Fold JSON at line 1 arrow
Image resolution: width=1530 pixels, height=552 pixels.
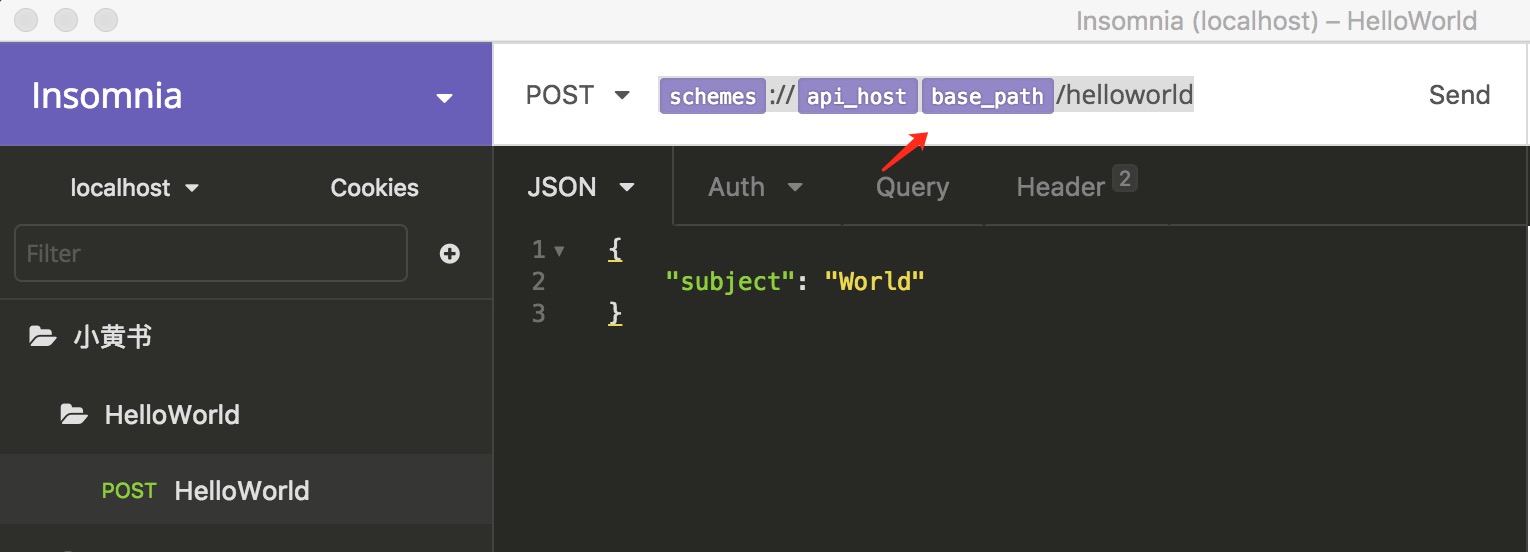click(559, 250)
